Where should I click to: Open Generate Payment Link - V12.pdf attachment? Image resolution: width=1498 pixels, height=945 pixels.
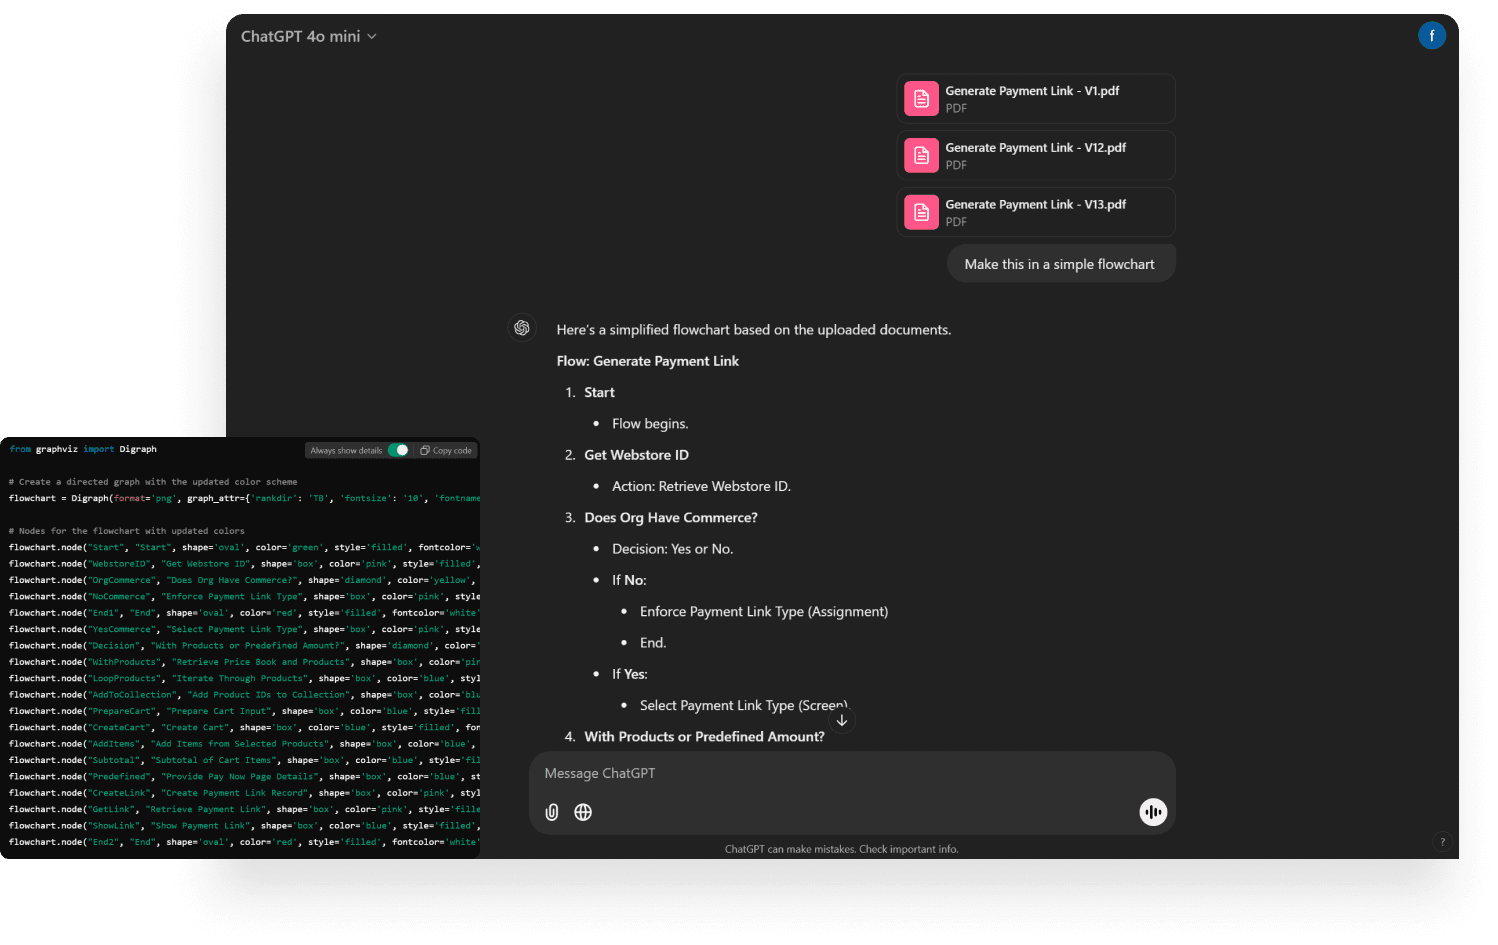(x=1035, y=156)
